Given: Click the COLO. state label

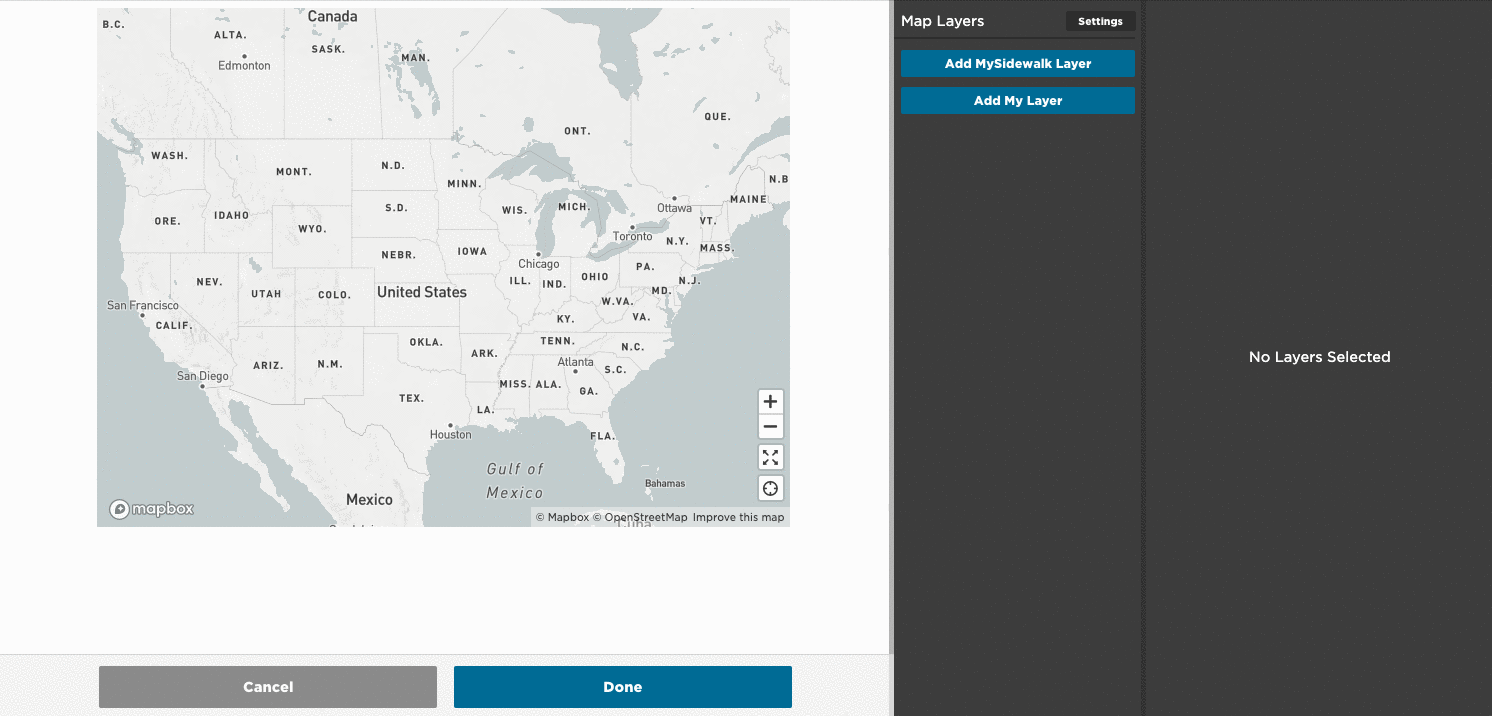Looking at the screenshot, I should [334, 295].
